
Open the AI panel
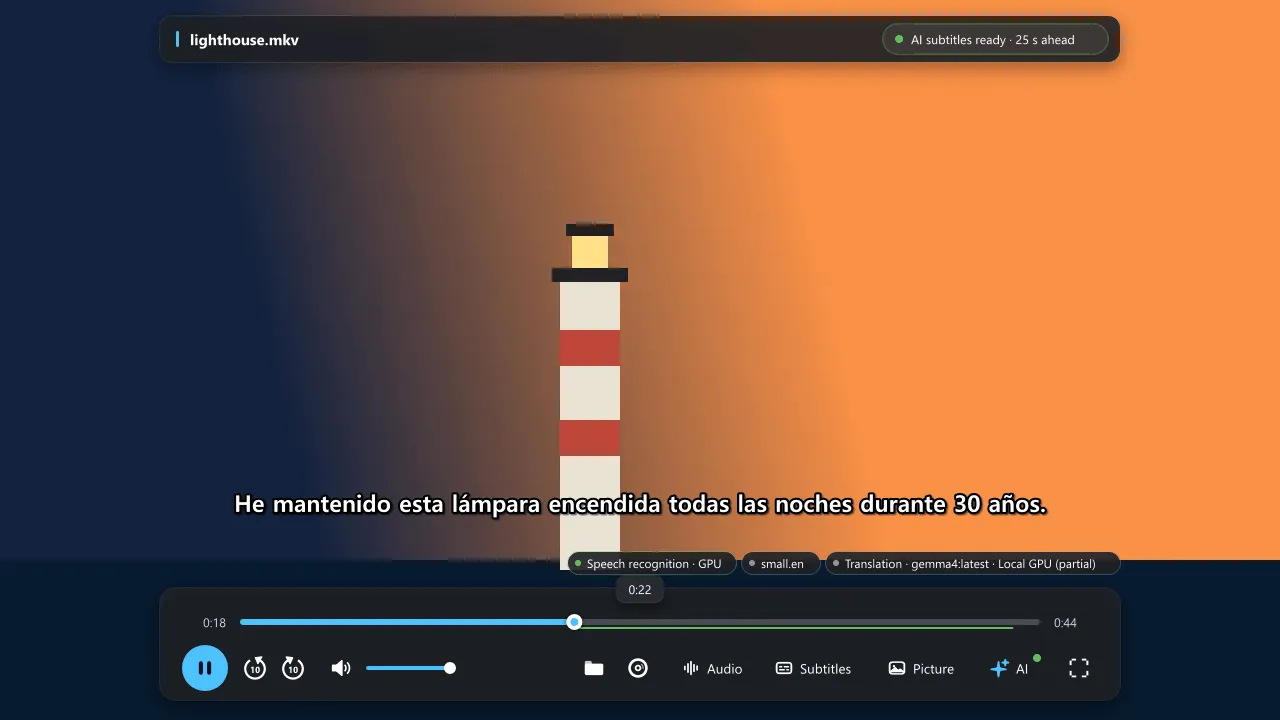(x=1010, y=668)
